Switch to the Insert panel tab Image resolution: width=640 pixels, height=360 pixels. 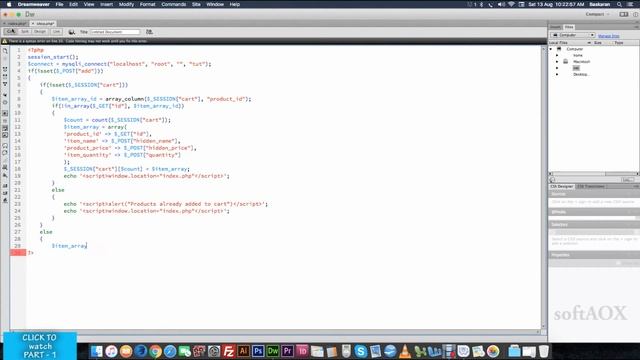coord(556,27)
